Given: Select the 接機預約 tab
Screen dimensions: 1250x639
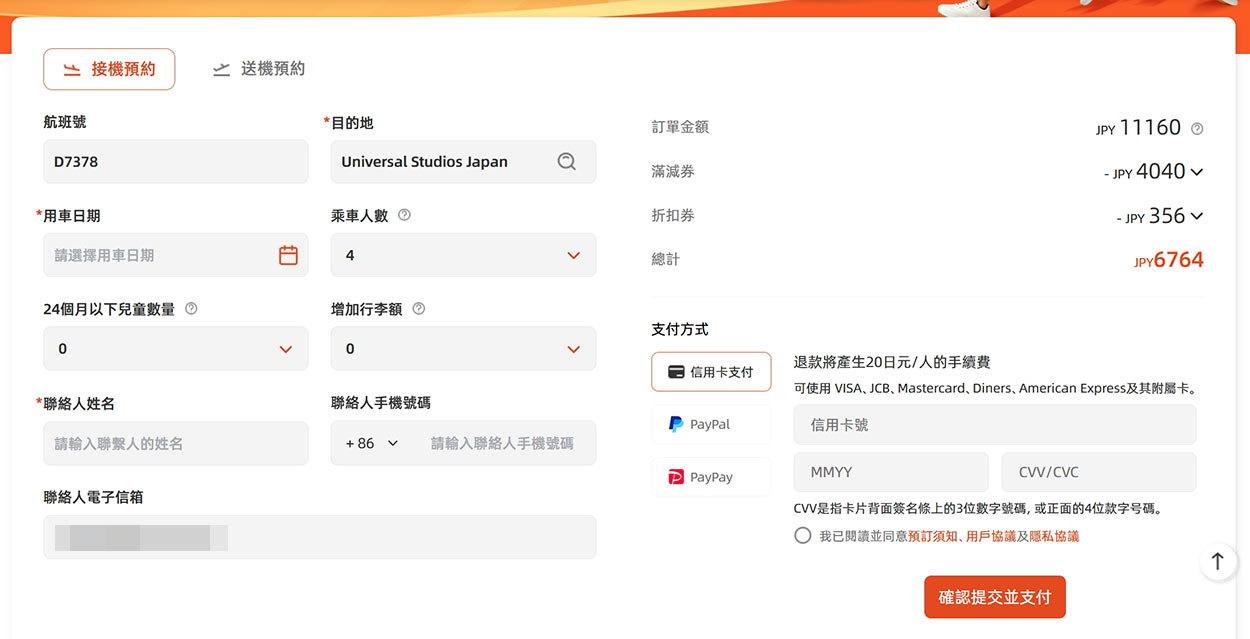Looking at the screenshot, I should (109, 69).
